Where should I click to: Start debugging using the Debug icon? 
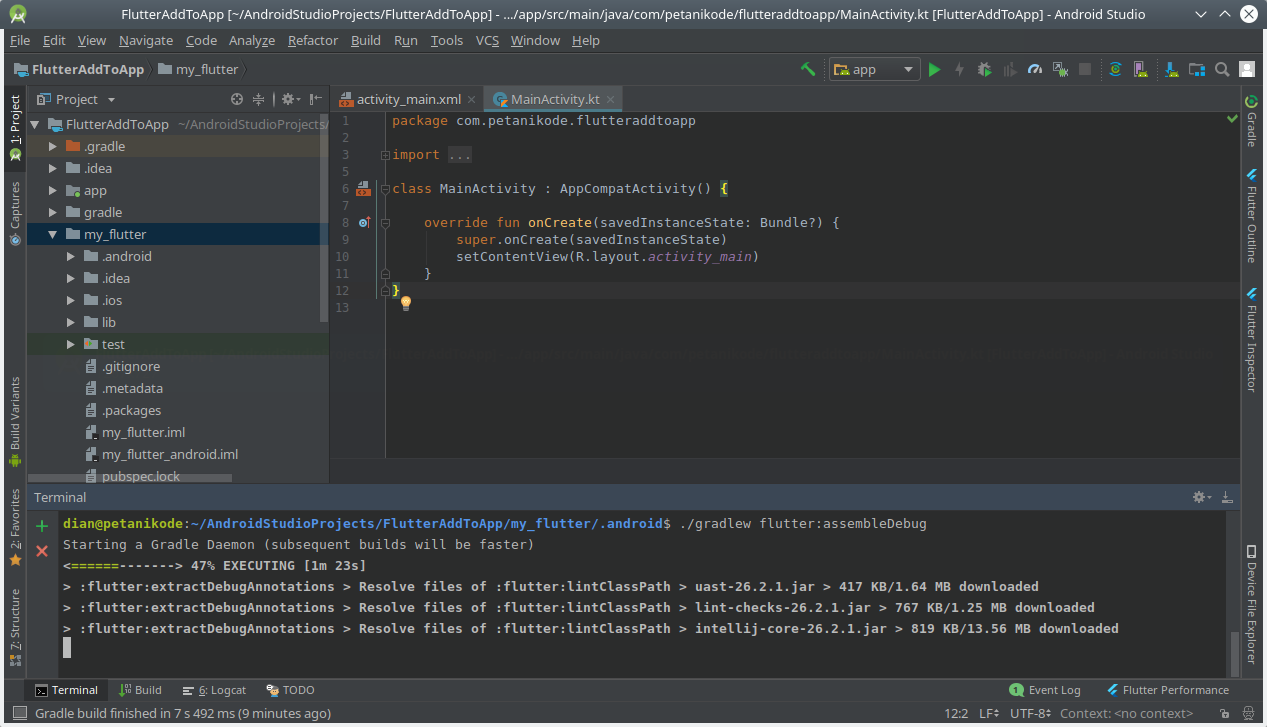984,69
